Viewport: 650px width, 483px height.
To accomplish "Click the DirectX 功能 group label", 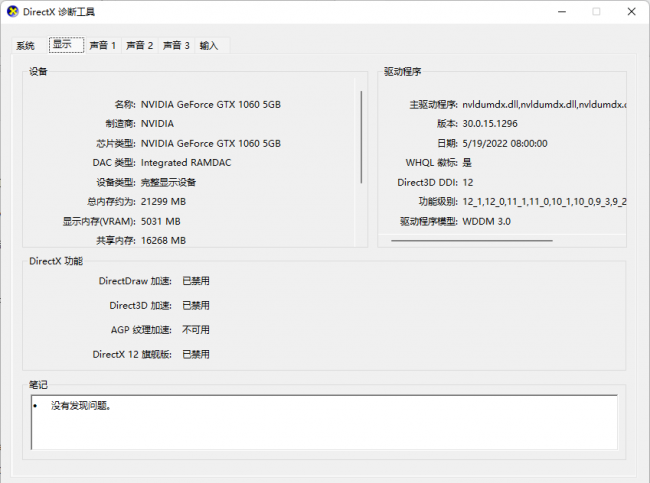I will point(56,261).
